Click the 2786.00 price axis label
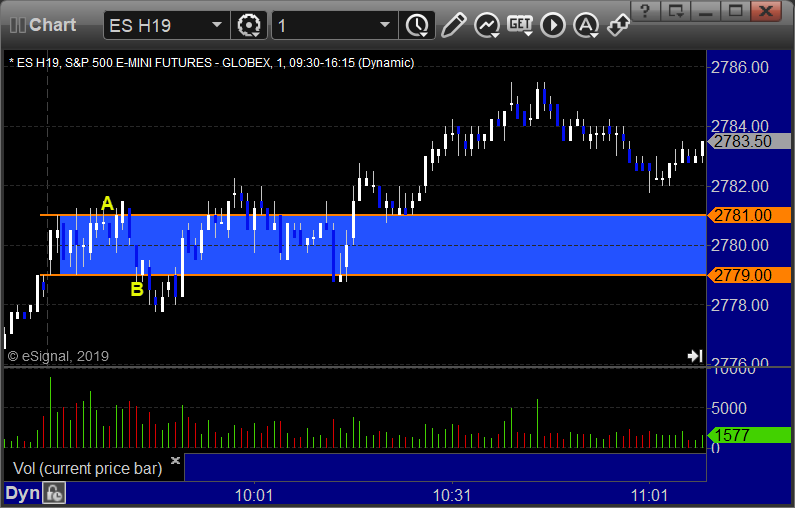Image resolution: width=795 pixels, height=508 pixels. click(x=740, y=67)
